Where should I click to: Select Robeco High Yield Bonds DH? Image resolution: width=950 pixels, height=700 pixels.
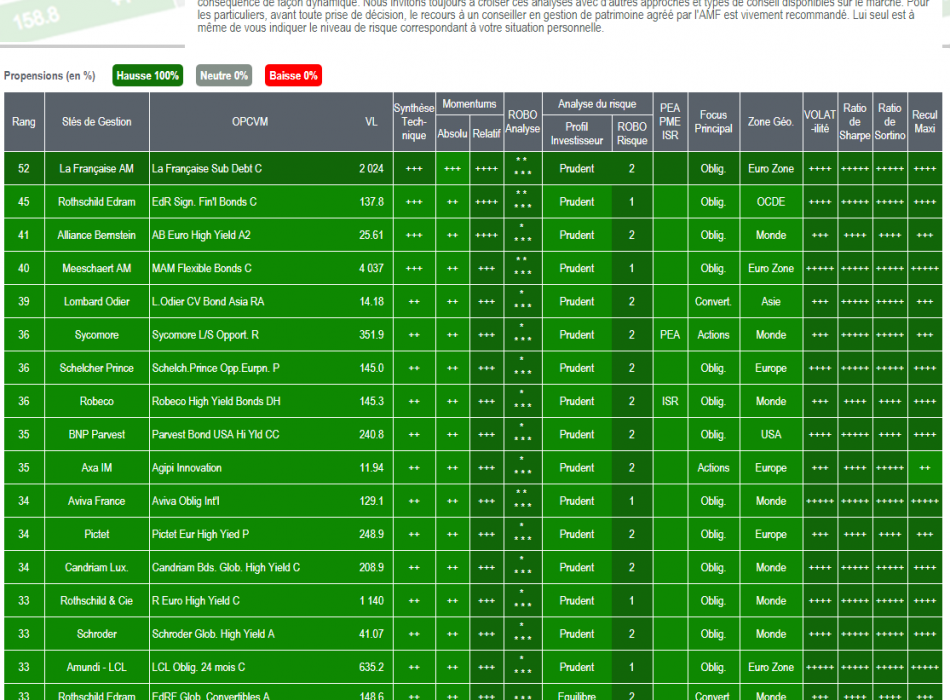tap(216, 401)
